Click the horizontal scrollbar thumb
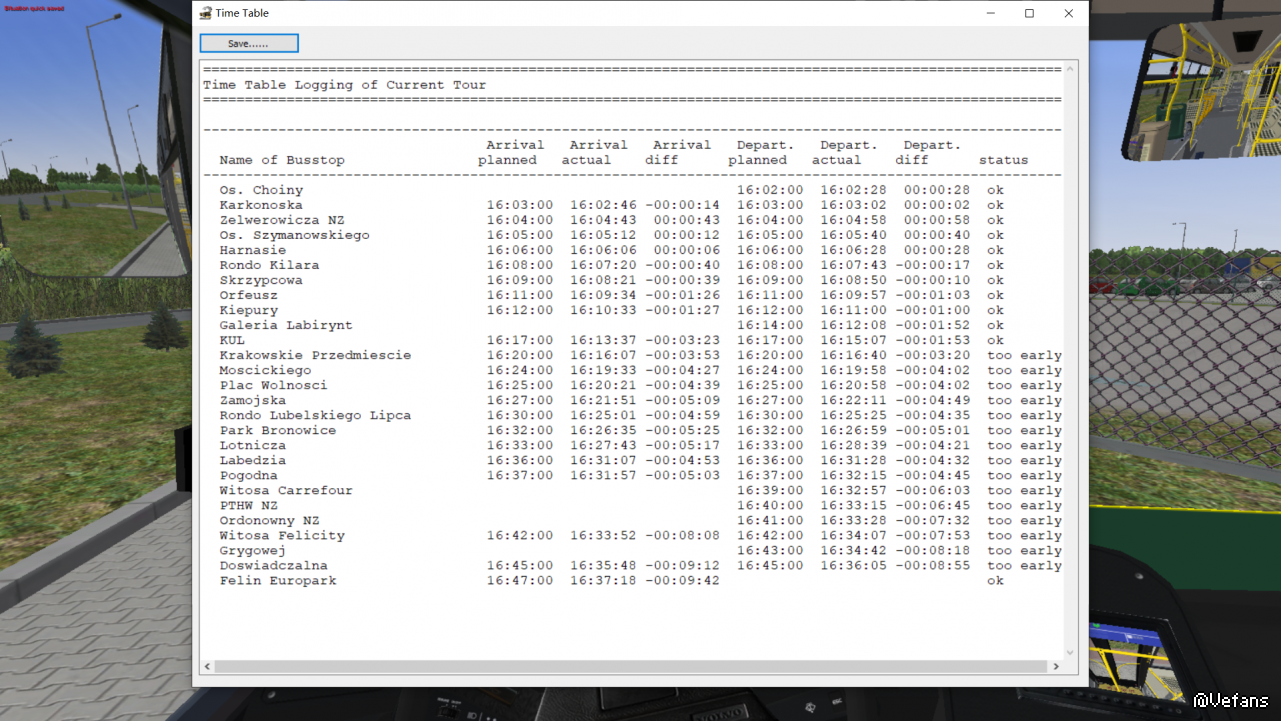 tap(631, 666)
